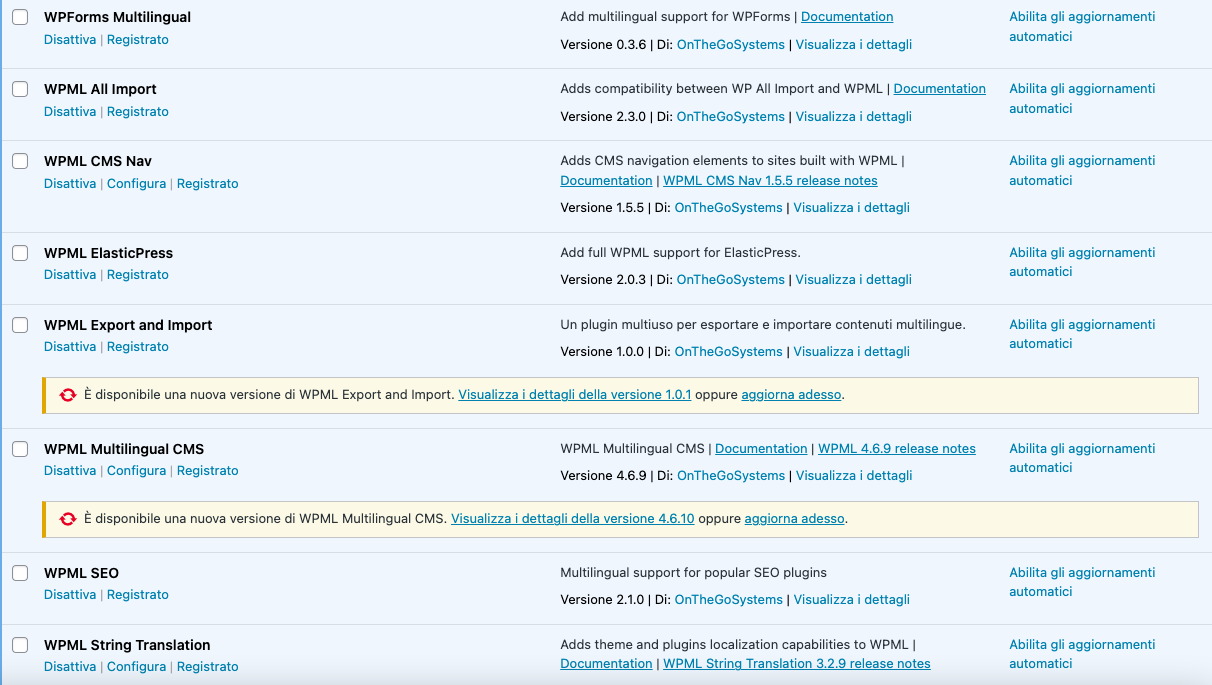The height and width of the screenshot is (685, 1212).
Task: Open WPML String Translation Documentation link
Action: 606,664
